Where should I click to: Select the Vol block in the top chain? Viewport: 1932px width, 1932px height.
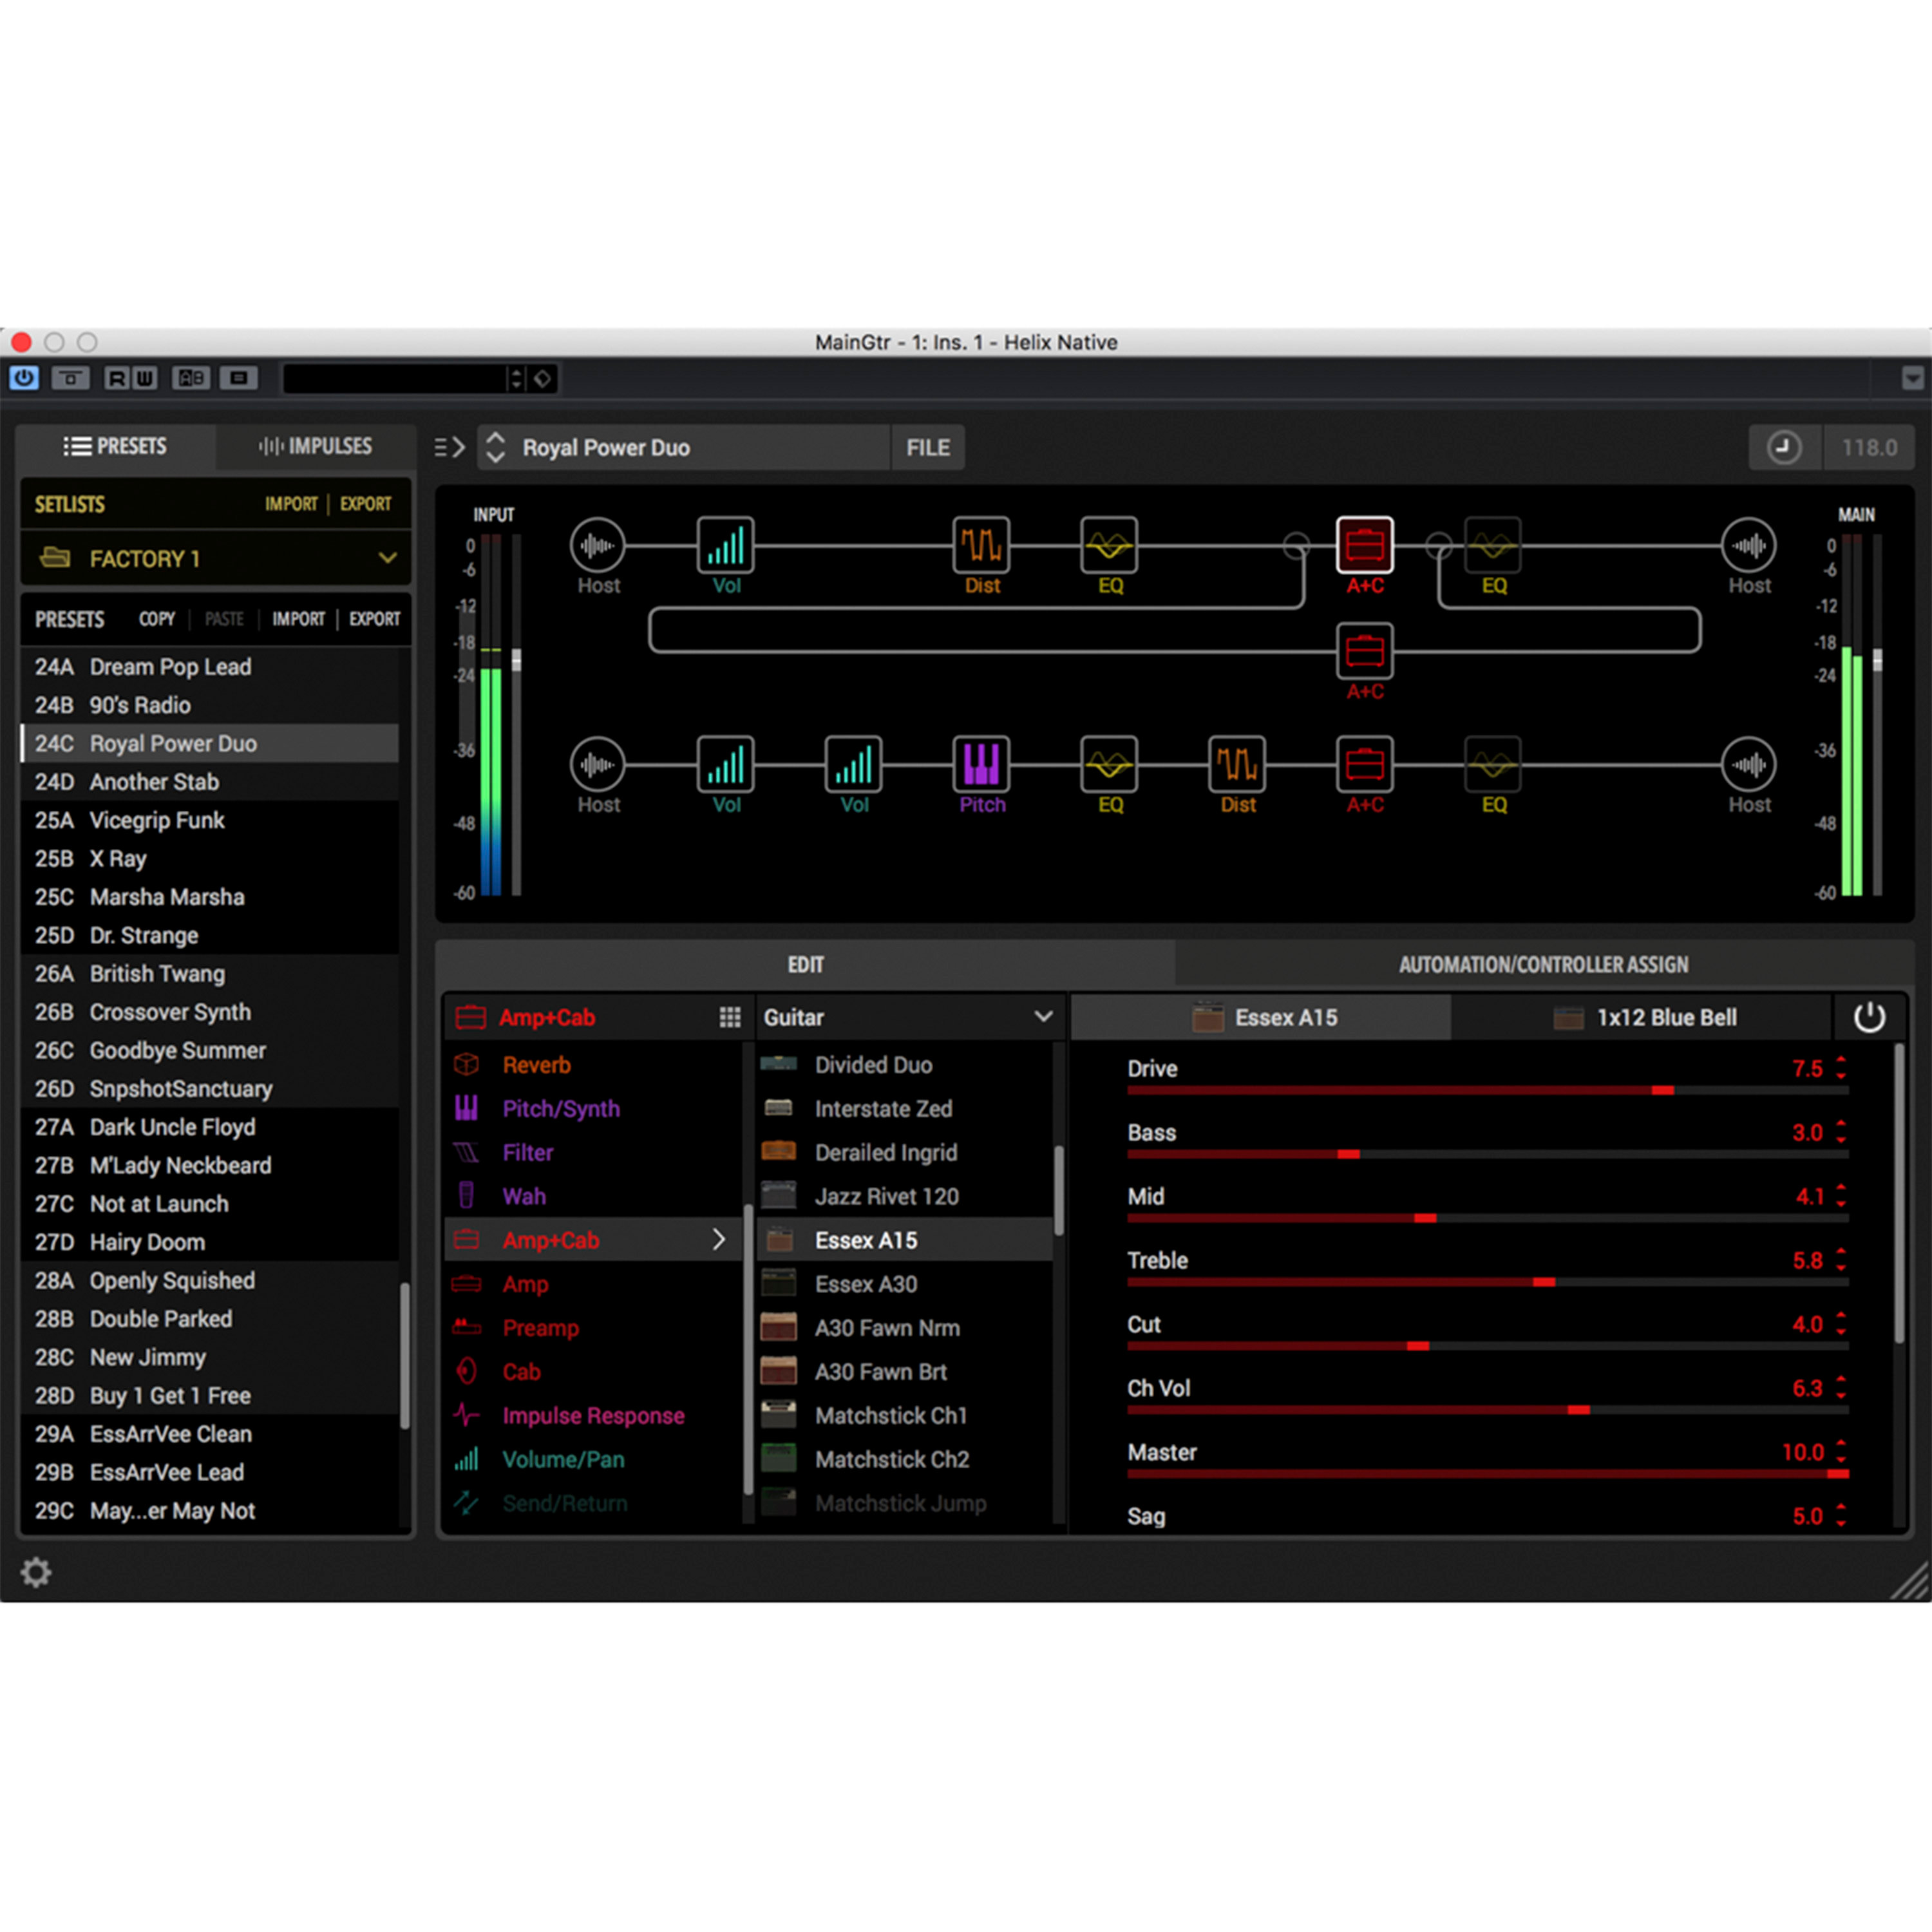[725, 546]
